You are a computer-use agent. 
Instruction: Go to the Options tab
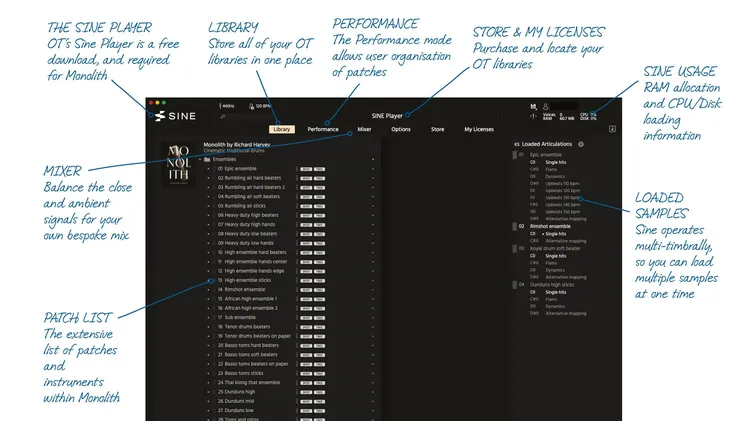pyautogui.click(x=401, y=129)
